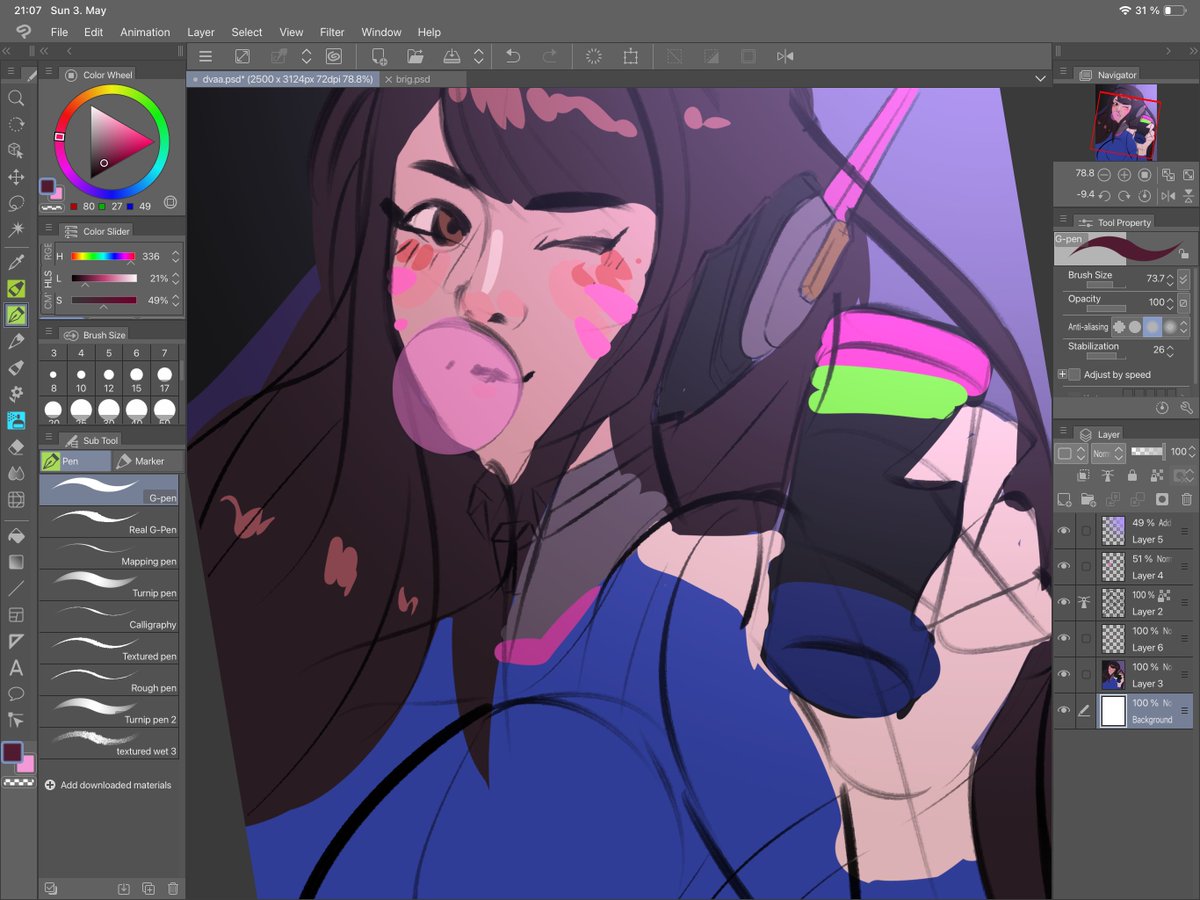
Task: Select the Zoom magnifier tool
Action: tap(16, 98)
